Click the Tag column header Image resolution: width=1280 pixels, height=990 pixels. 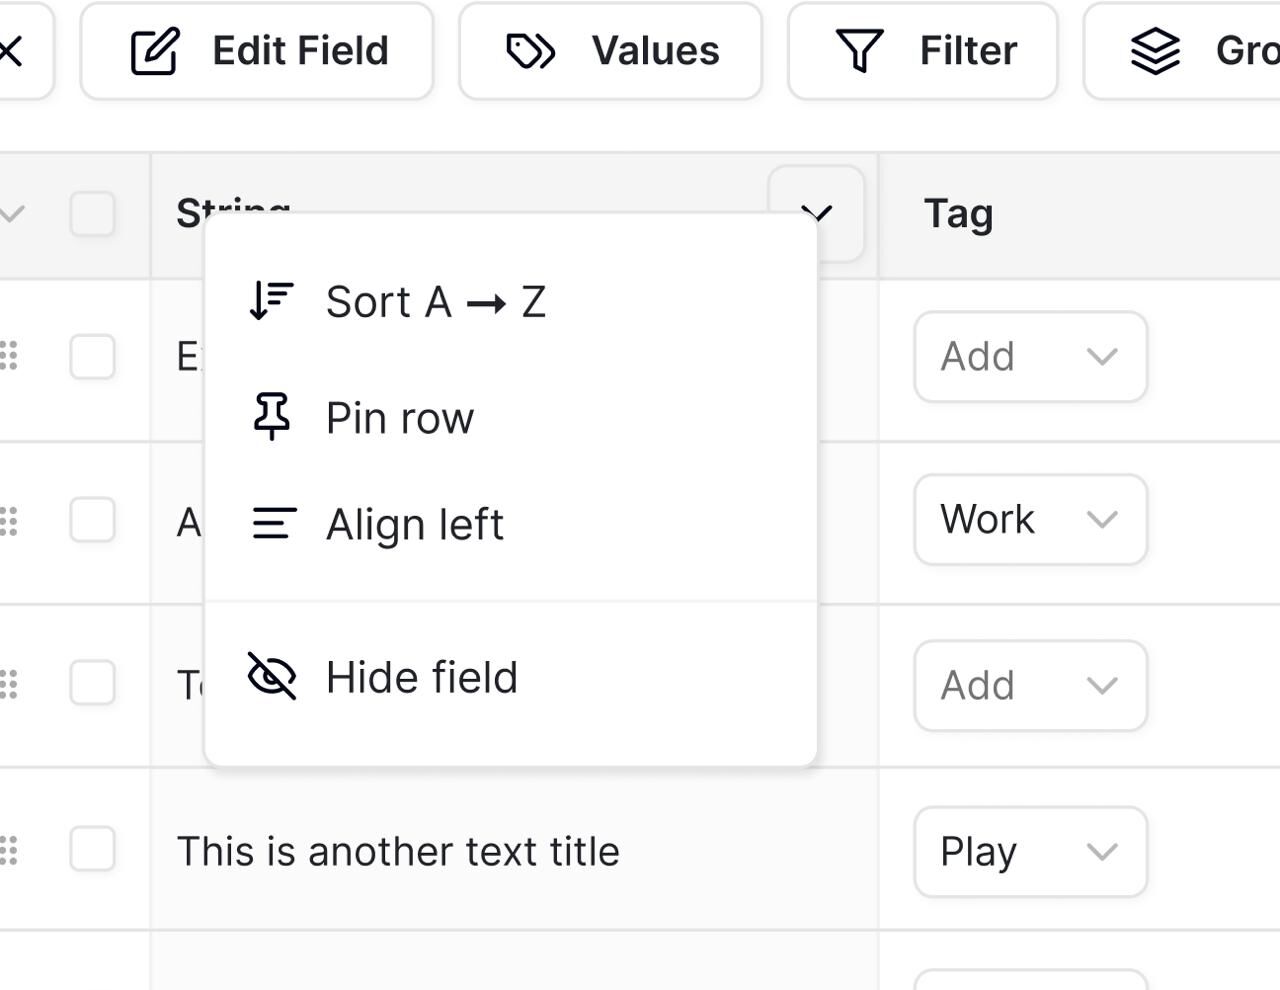coord(958,214)
